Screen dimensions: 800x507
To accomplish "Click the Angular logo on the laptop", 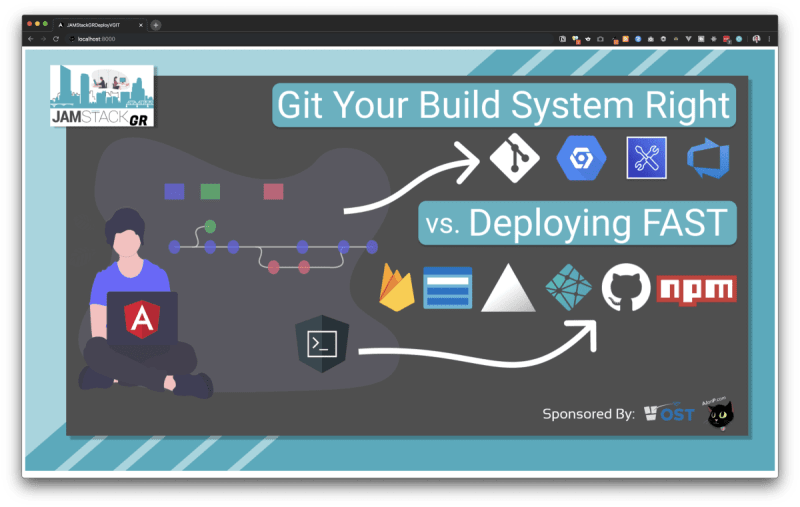I will [x=142, y=319].
